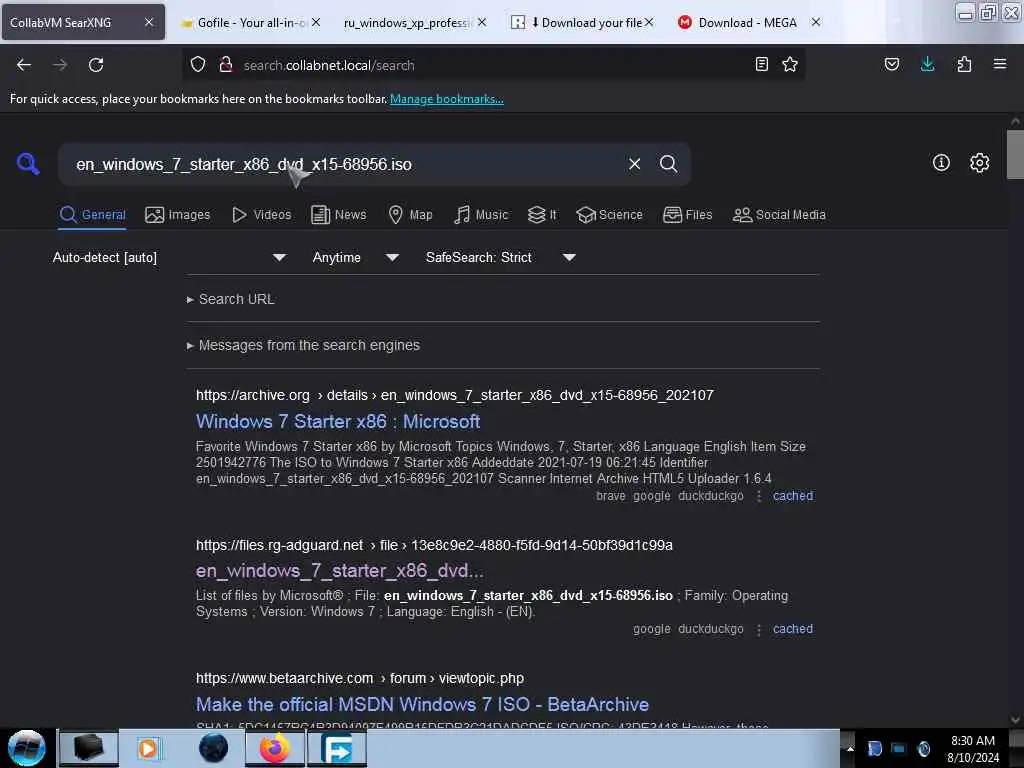Image resolution: width=1024 pixels, height=768 pixels.
Task: Open the SafeSearch: Strict dropdown
Action: [501, 257]
